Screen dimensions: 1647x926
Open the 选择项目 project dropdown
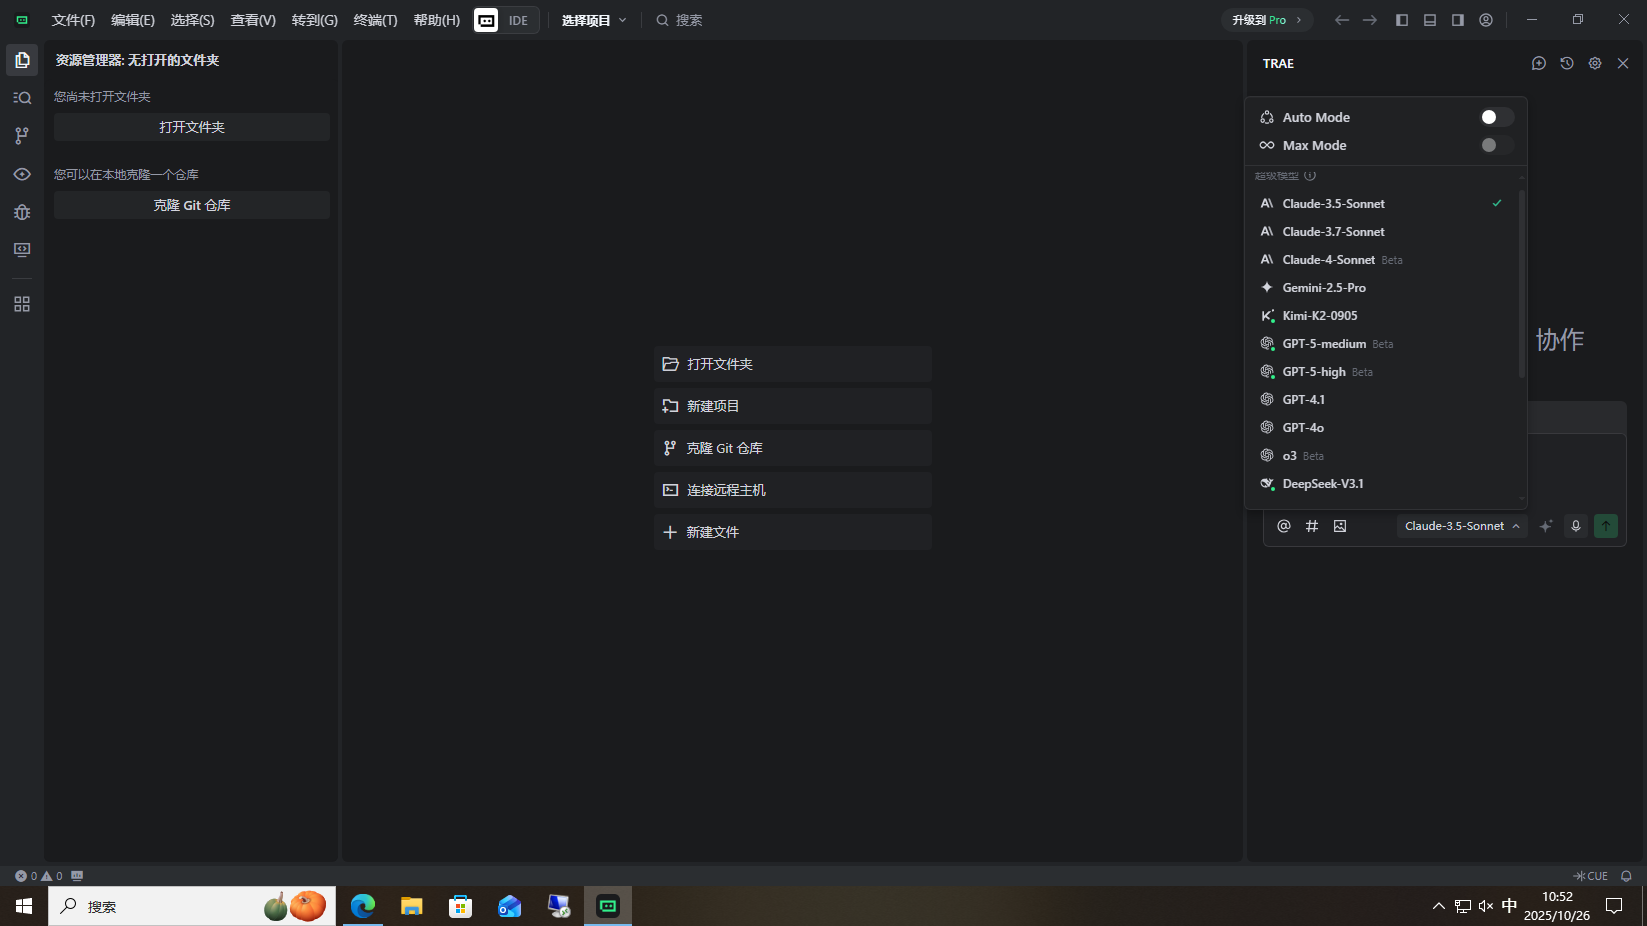click(593, 20)
